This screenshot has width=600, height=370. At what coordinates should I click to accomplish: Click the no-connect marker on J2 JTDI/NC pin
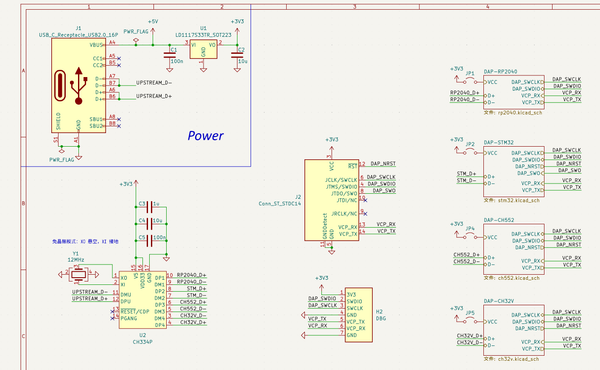tap(365, 200)
